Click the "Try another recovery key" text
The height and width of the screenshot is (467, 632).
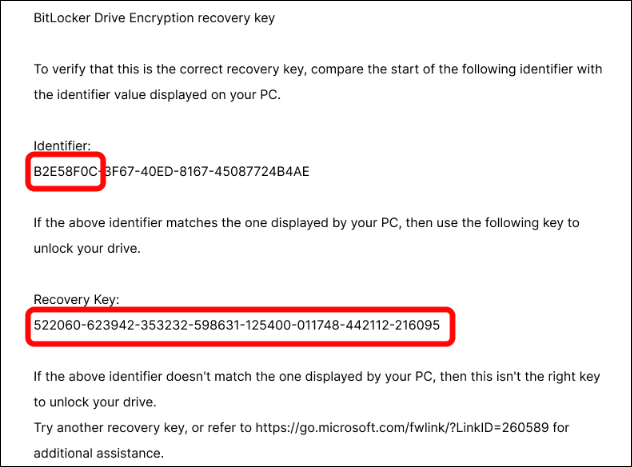coord(112,428)
